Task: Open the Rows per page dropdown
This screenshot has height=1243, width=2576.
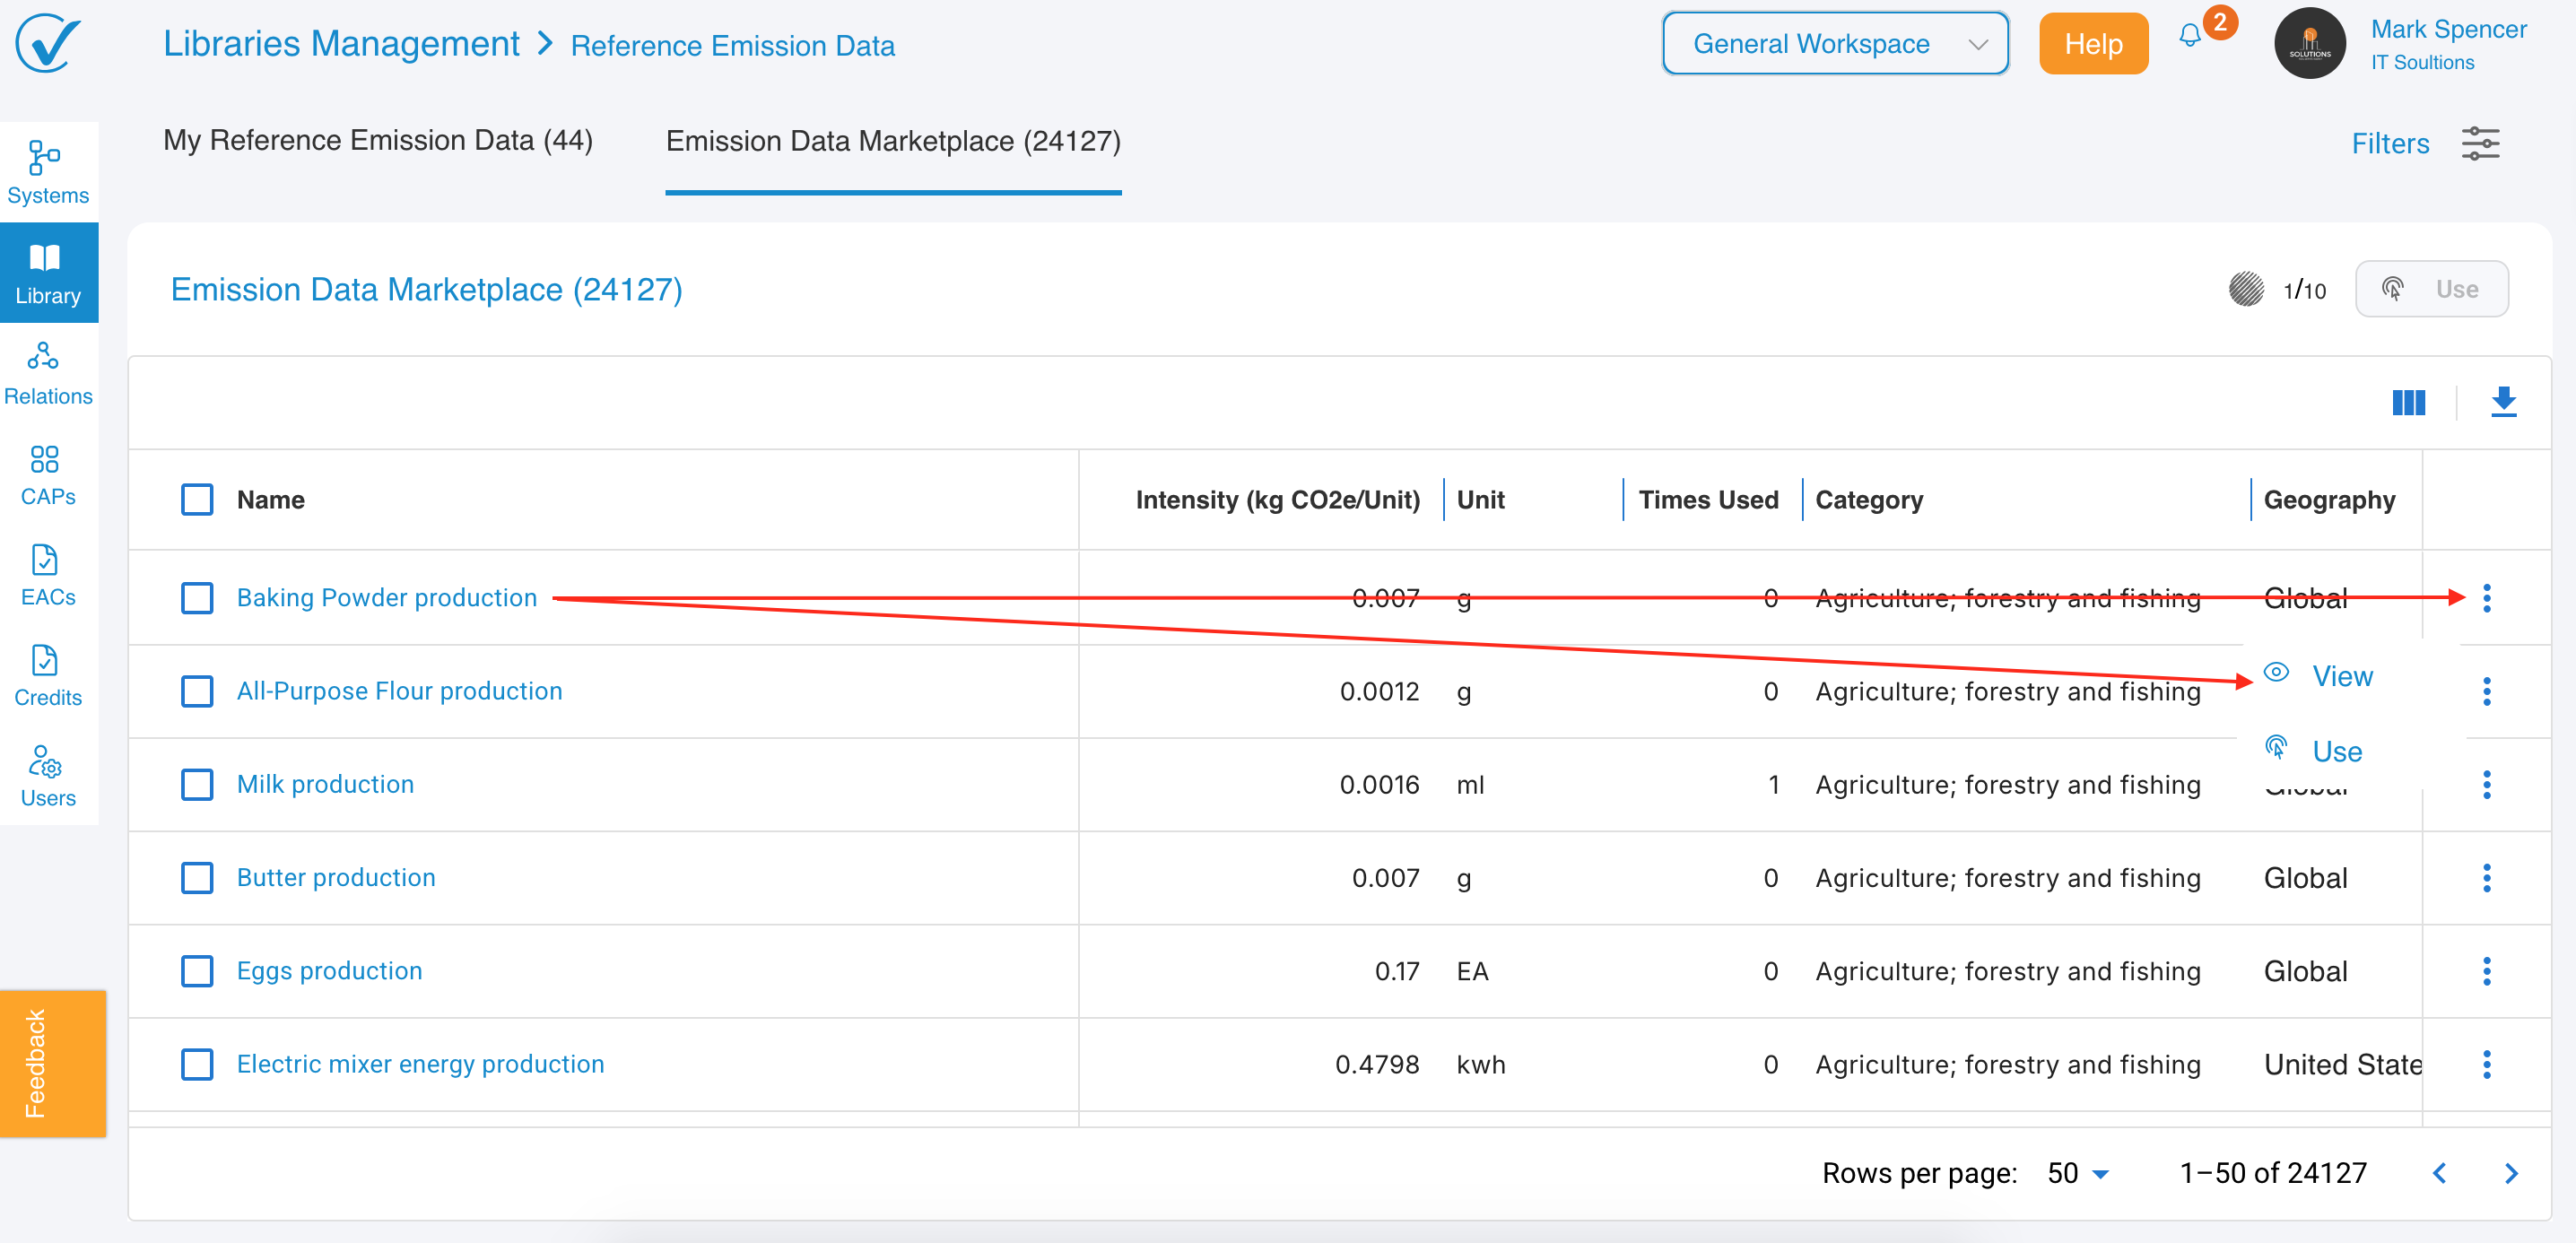Action: point(2078,1173)
